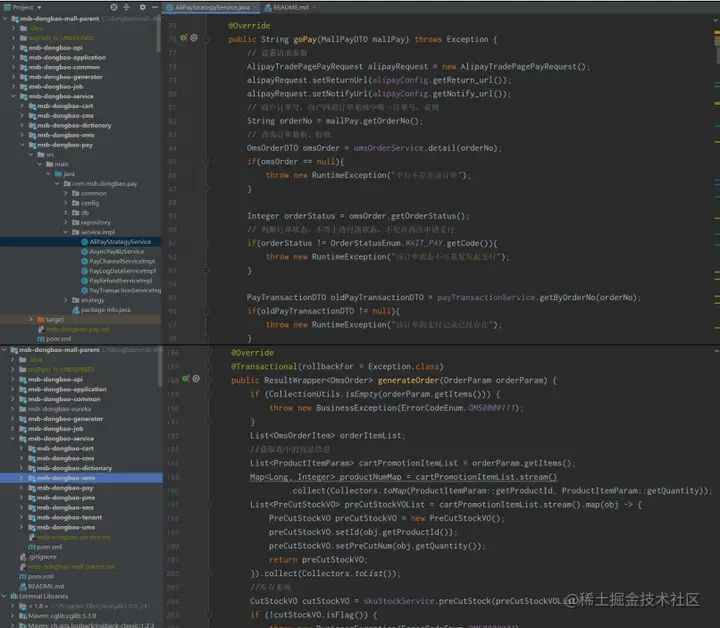Click the @ gutter icon on the generateOrder line
The height and width of the screenshot is (628, 720).
click(196, 379)
